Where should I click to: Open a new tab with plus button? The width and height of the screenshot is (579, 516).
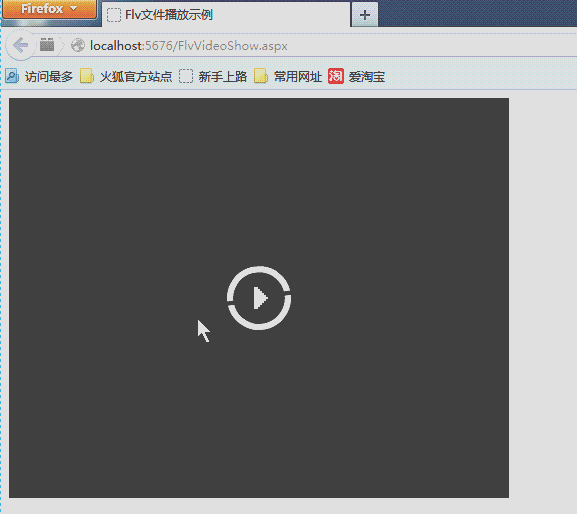[364, 15]
